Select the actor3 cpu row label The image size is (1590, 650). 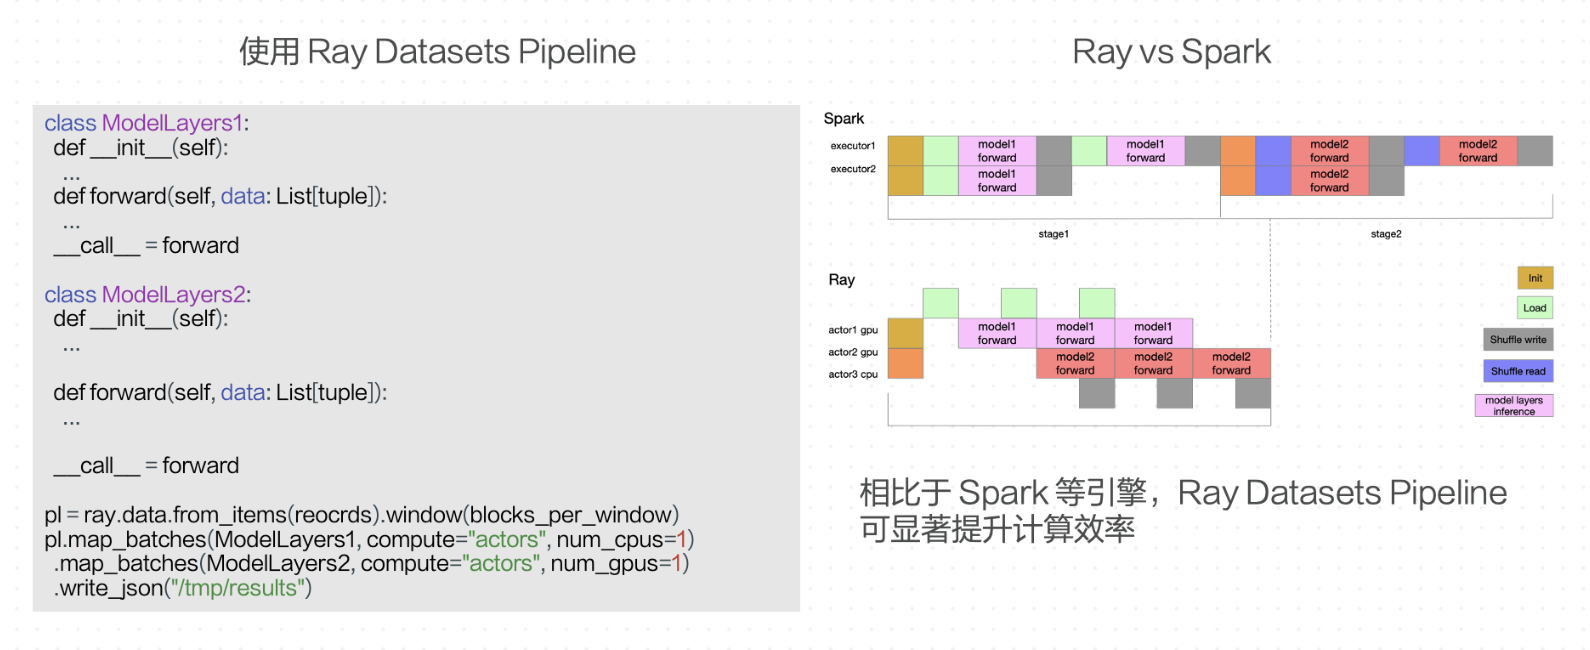coord(853,374)
